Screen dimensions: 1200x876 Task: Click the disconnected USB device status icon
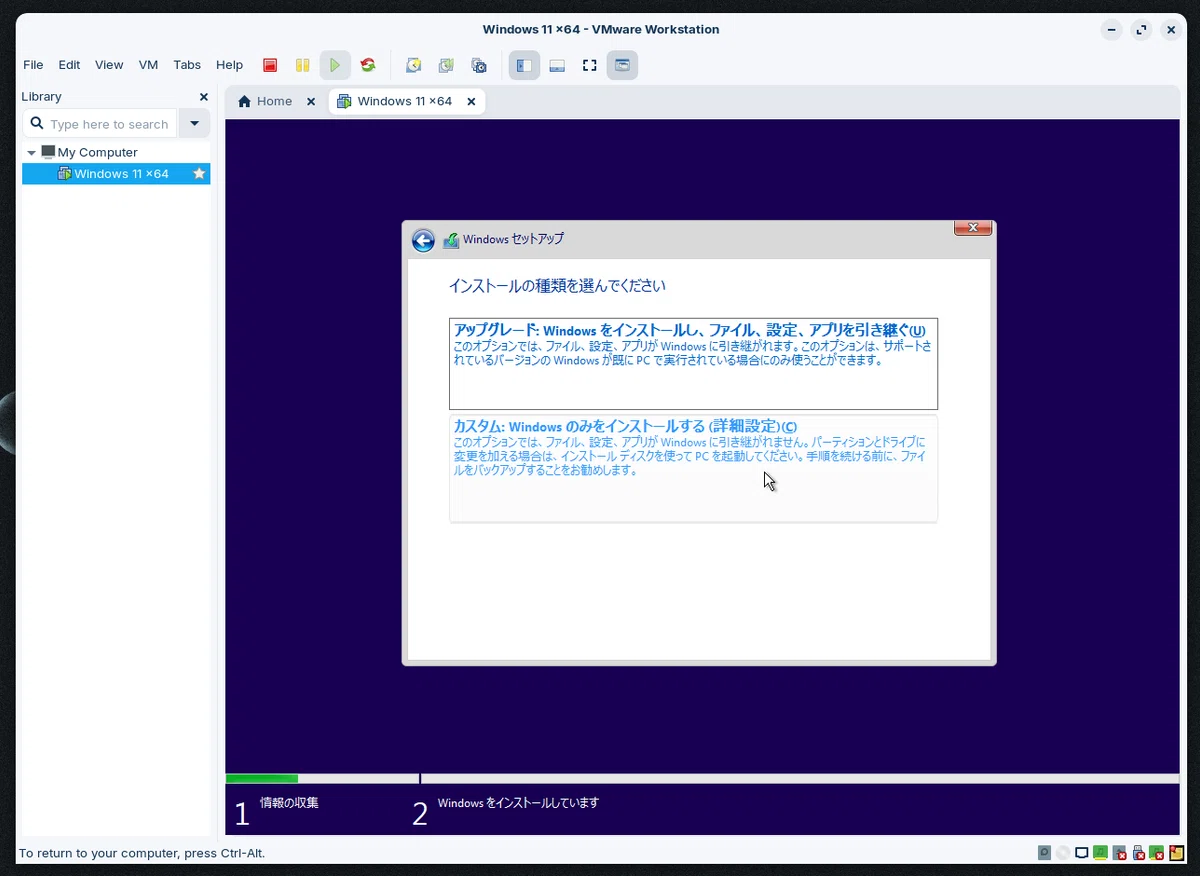tap(1138, 853)
